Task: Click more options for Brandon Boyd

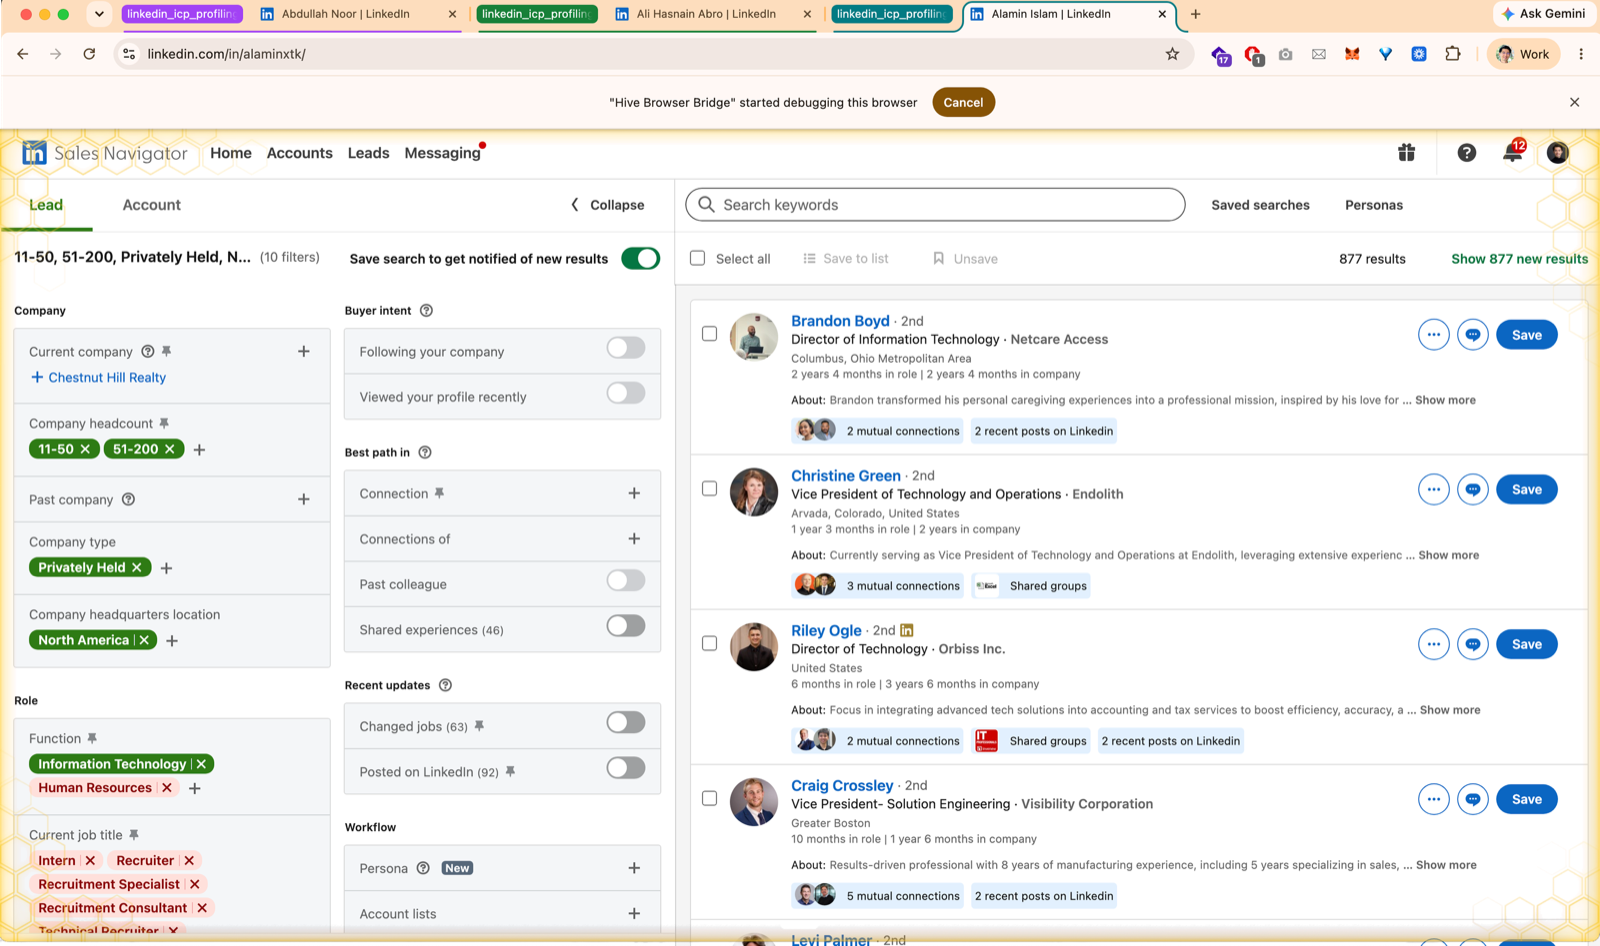Action: (x=1433, y=335)
